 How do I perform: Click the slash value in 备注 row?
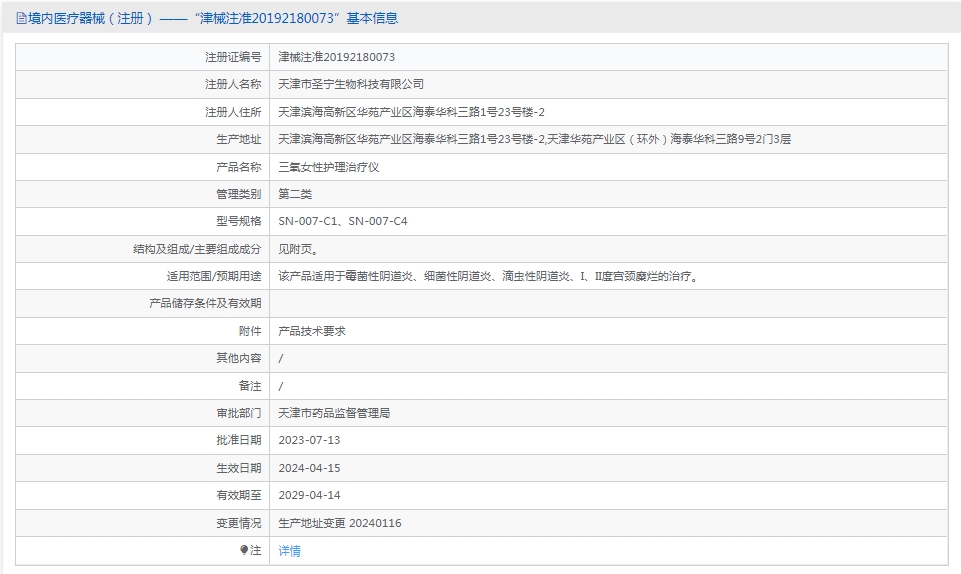coord(281,387)
